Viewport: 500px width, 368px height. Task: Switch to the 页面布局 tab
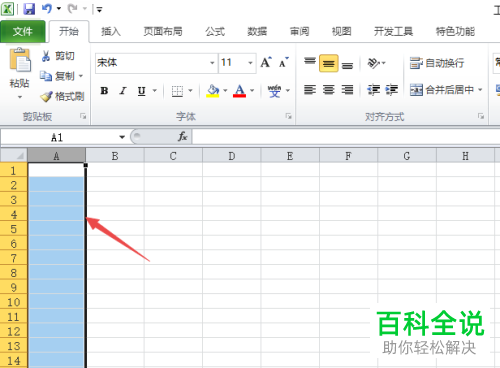coord(163,31)
